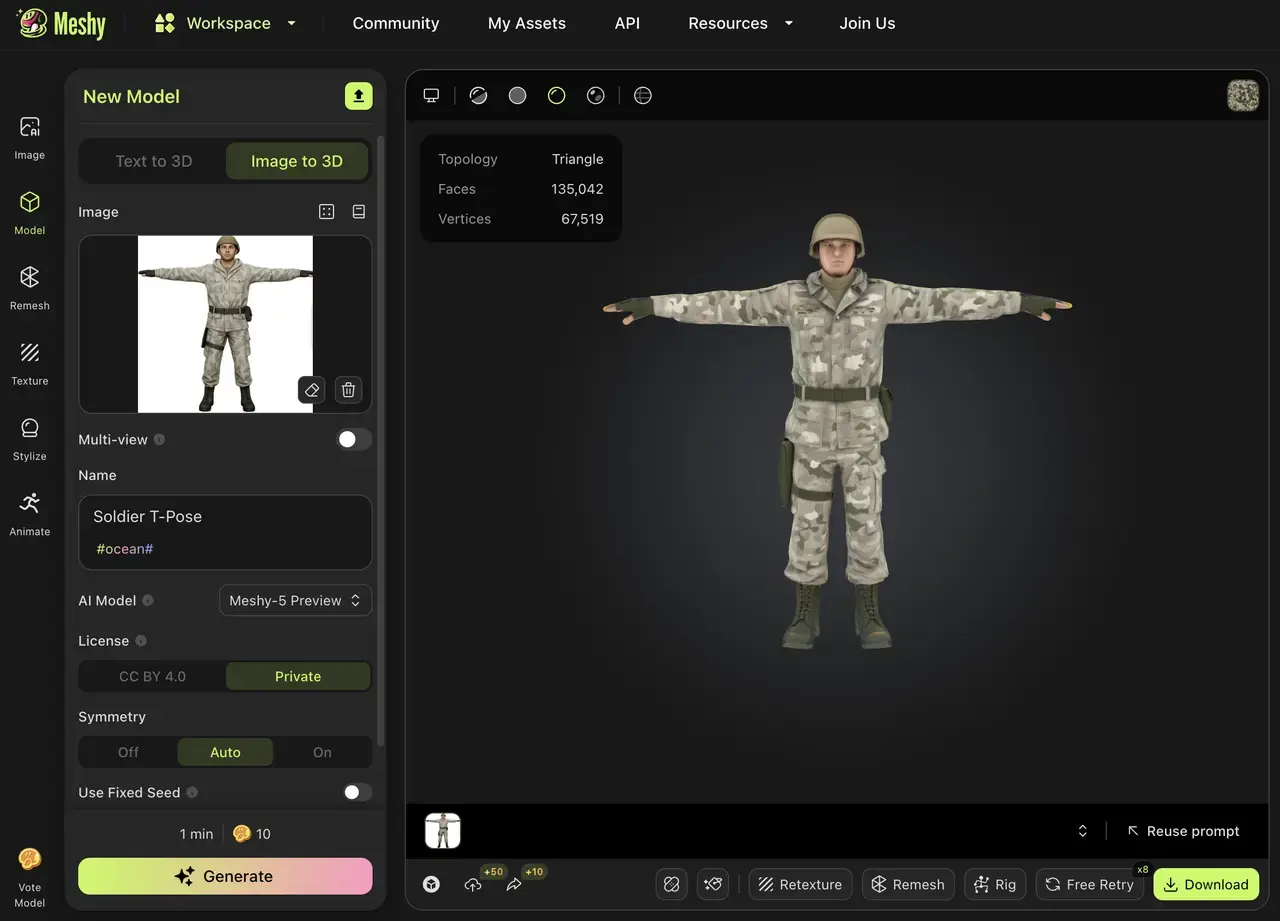Open the share option for +10 credits
This screenshot has height=921, width=1280.
tap(514, 884)
